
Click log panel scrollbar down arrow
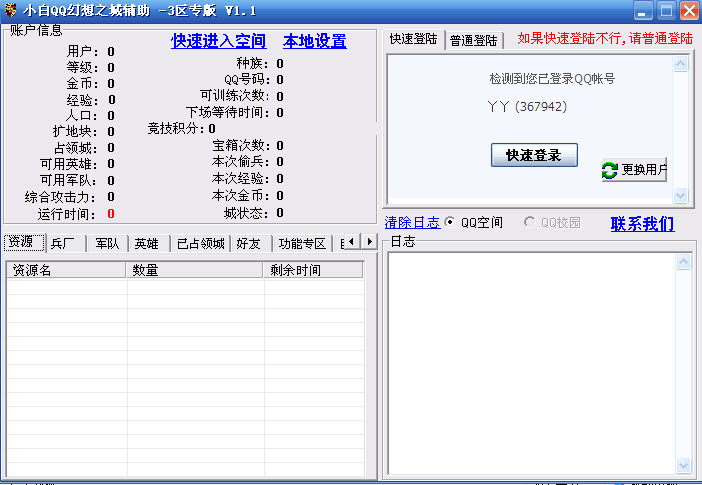(683, 465)
